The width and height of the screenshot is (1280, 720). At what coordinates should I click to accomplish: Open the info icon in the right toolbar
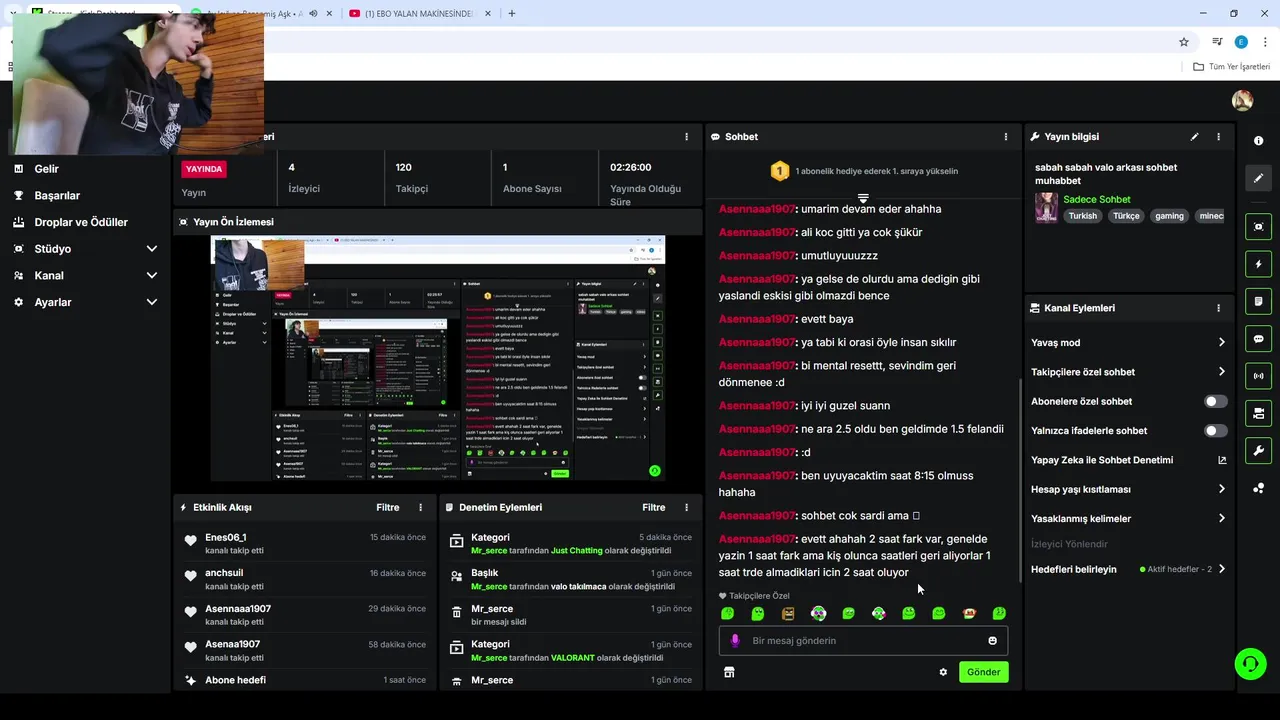click(1258, 141)
